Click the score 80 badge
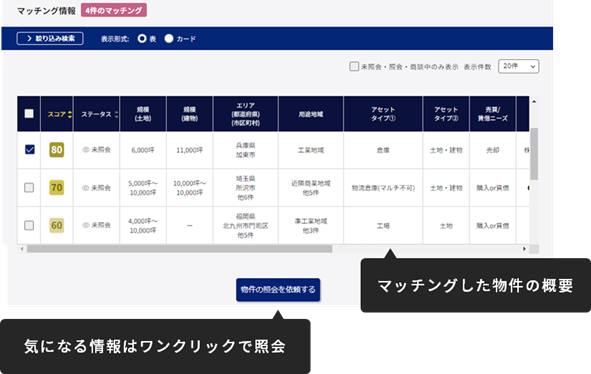The width and height of the screenshot is (591, 374). (57, 150)
